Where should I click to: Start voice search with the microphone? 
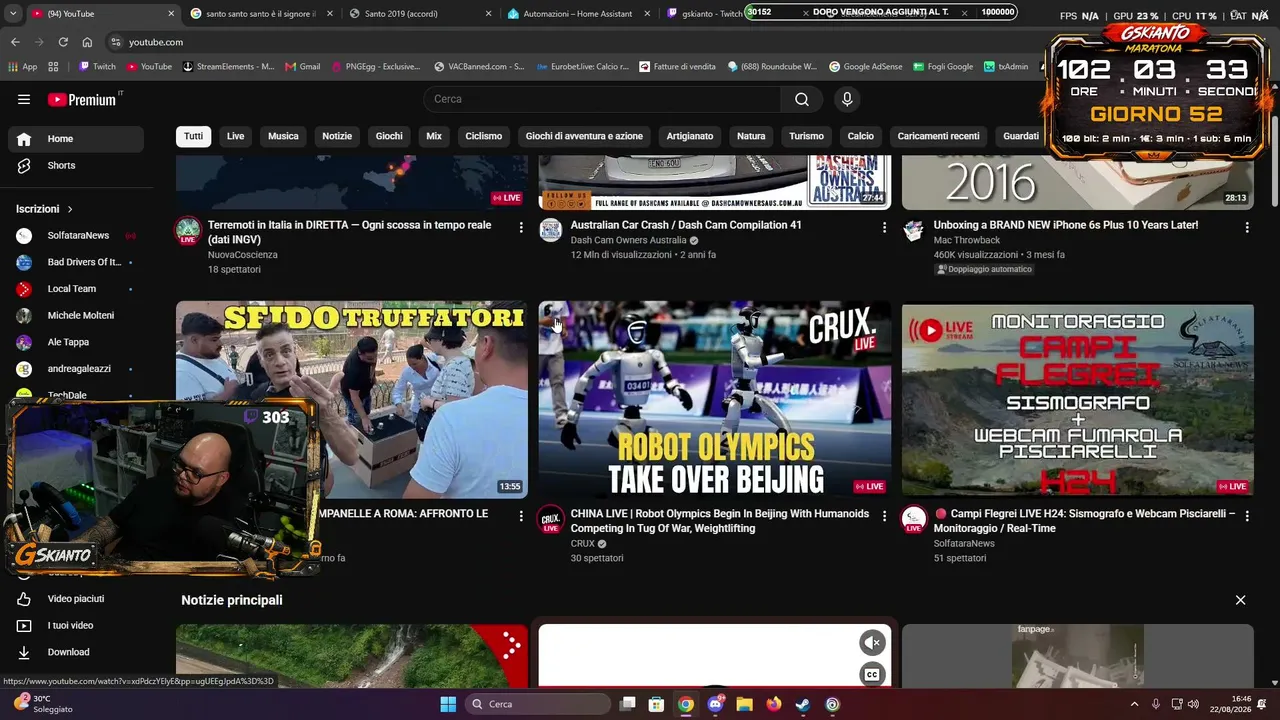click(847, 99)
